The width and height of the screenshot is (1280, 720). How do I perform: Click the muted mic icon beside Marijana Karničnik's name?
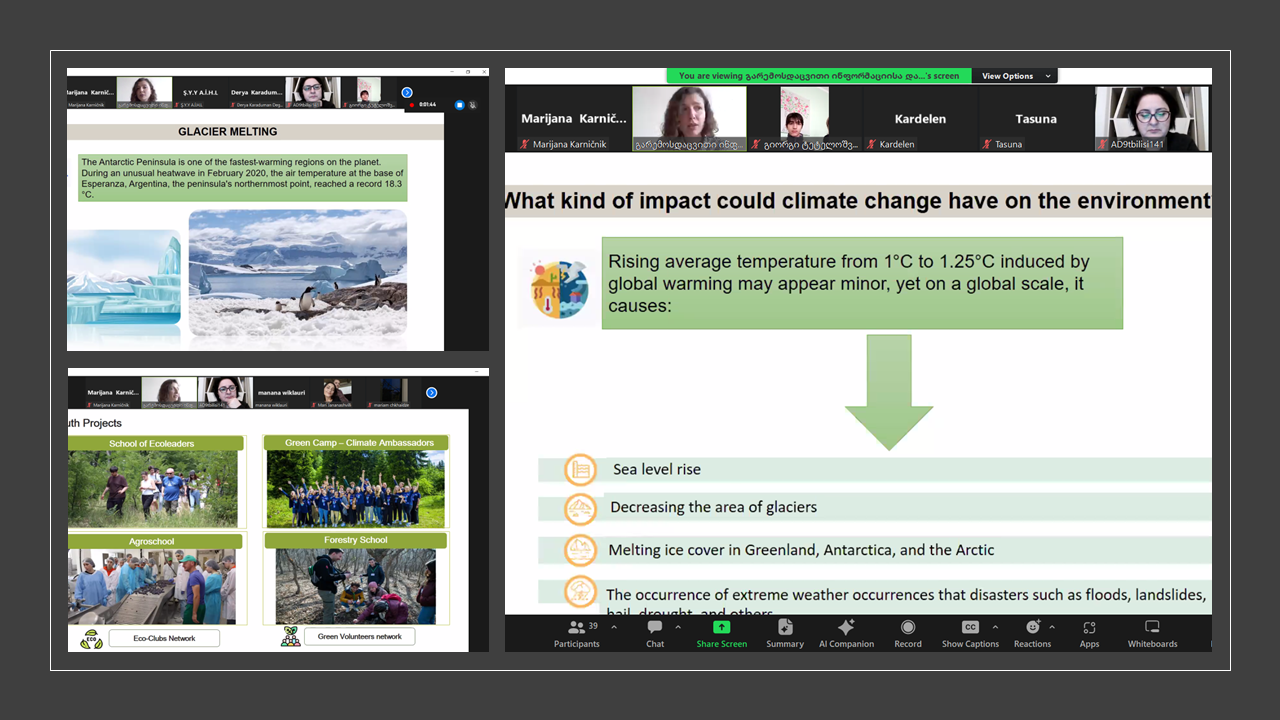[x=524, y=144]
